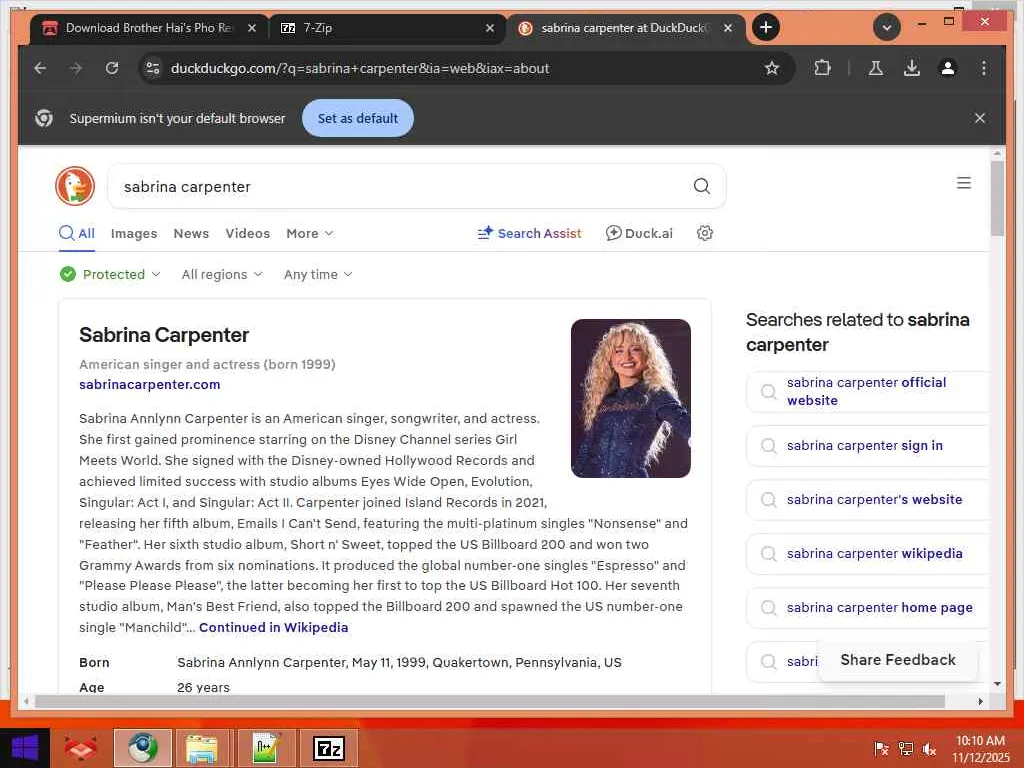Click the scroll down arrow of the page
Image resolution: width=1024 pixels, height=768 pixels.
tap(997, 684)
